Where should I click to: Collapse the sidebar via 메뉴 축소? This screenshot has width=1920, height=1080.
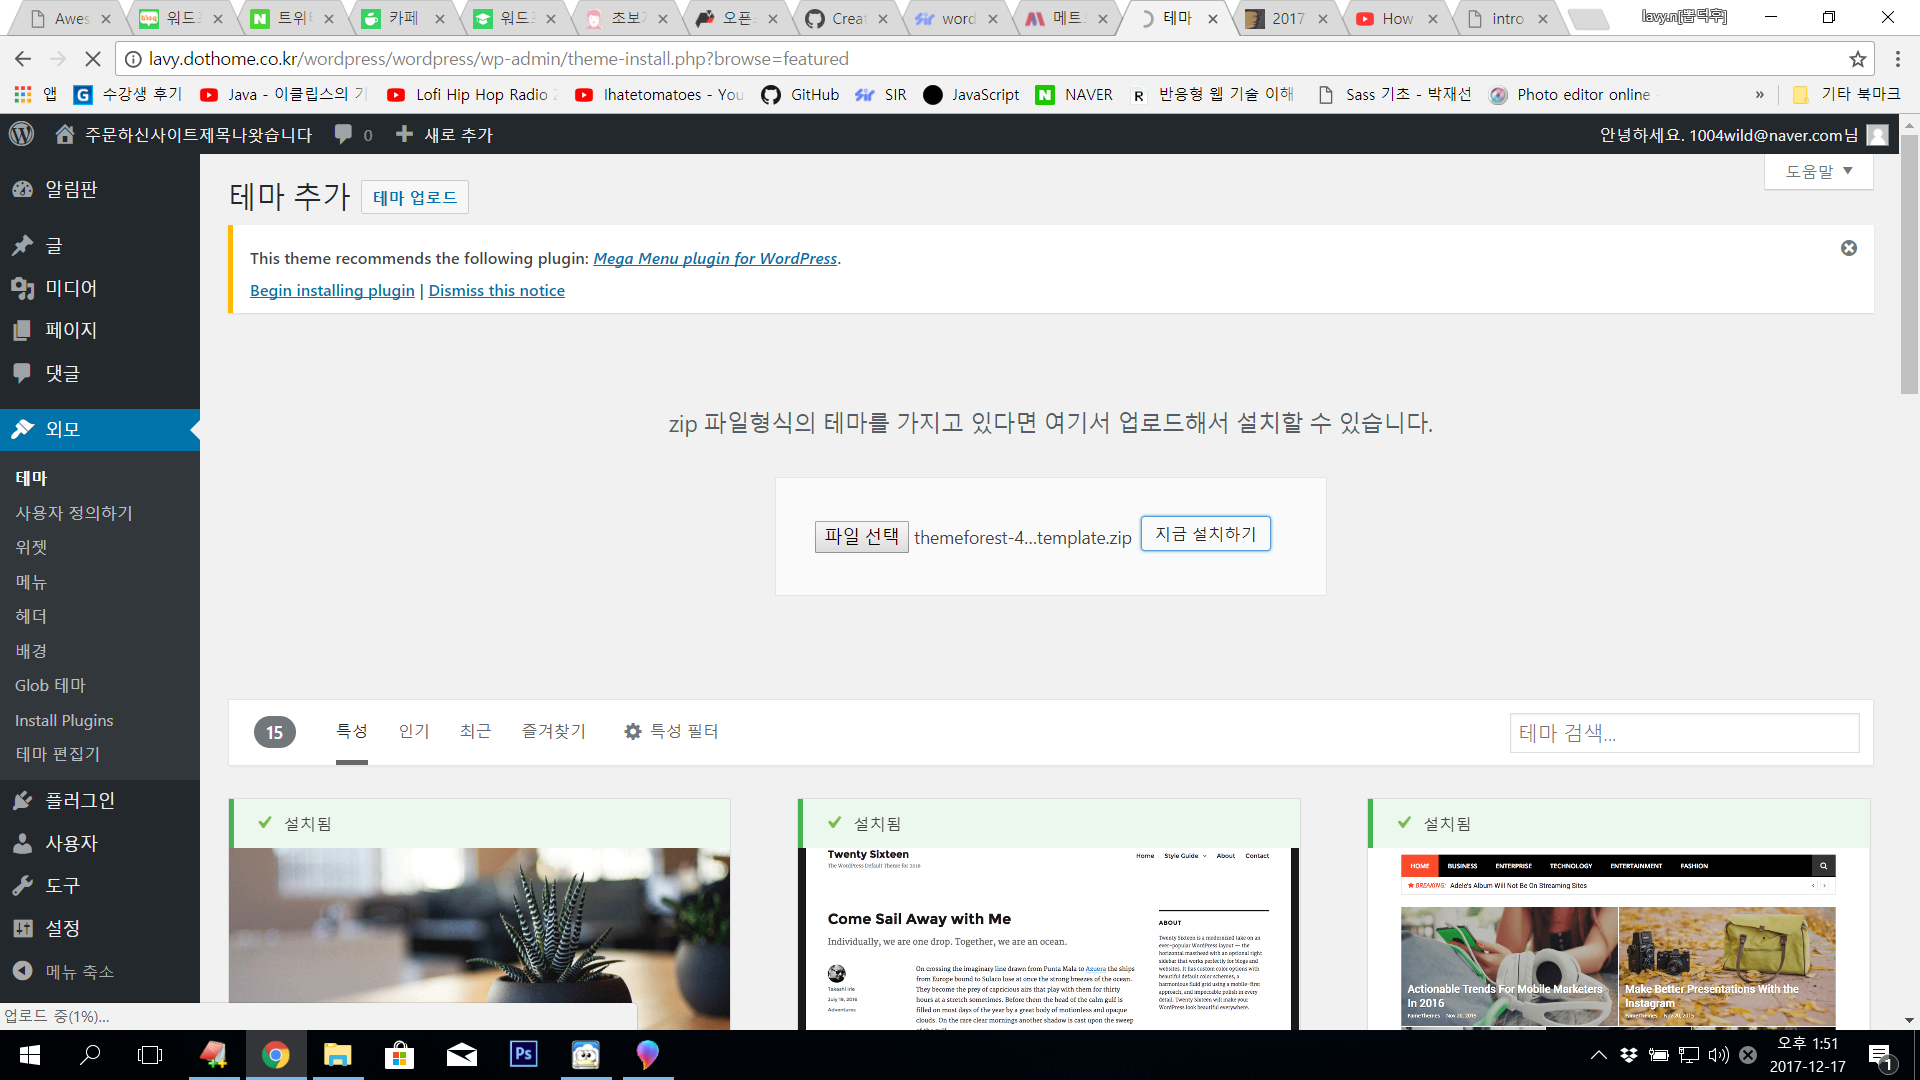[x=78, y=971]
